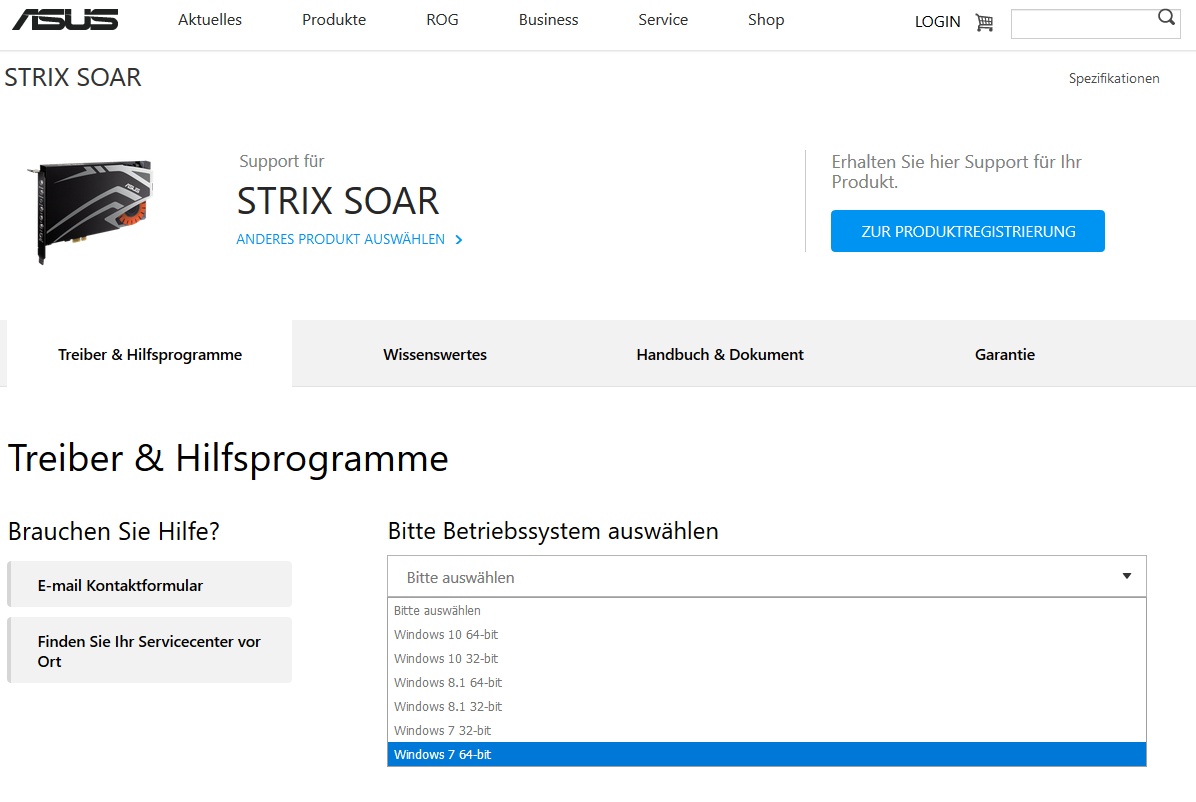Click the ASUS logo
The image size is (1196, 802).
pos(66,20)
